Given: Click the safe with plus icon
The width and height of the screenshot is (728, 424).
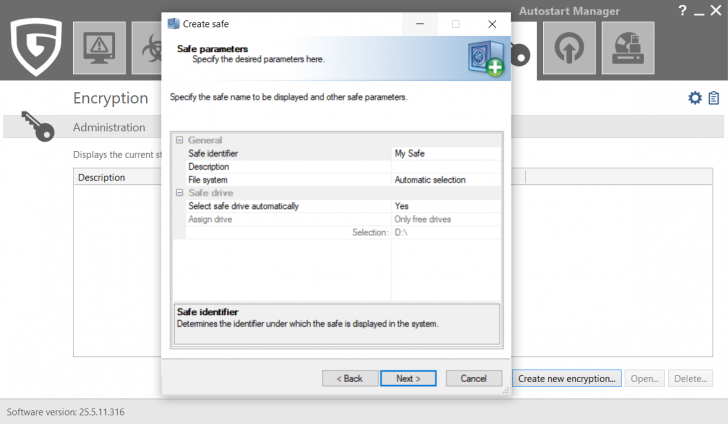Looking at the screenshot, I should pos(486,59).
